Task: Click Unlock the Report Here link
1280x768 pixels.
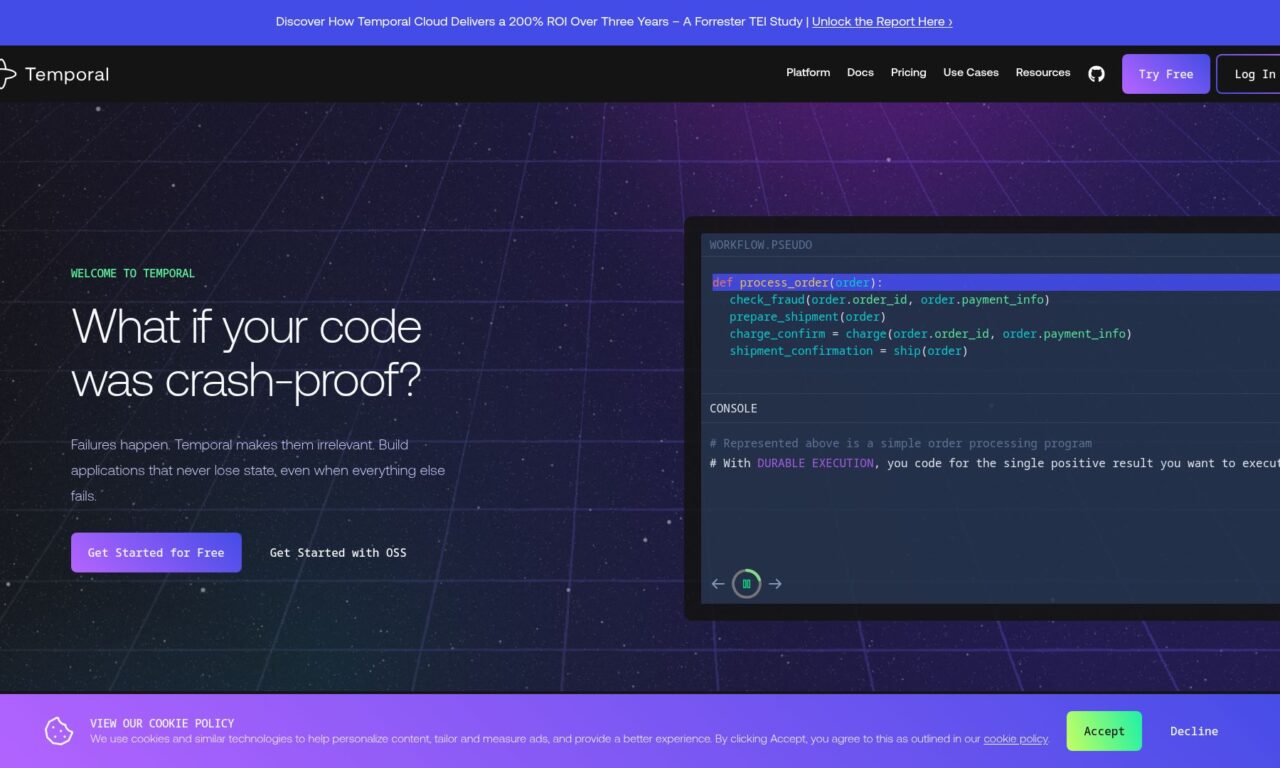Action: [x=882, y=21]
